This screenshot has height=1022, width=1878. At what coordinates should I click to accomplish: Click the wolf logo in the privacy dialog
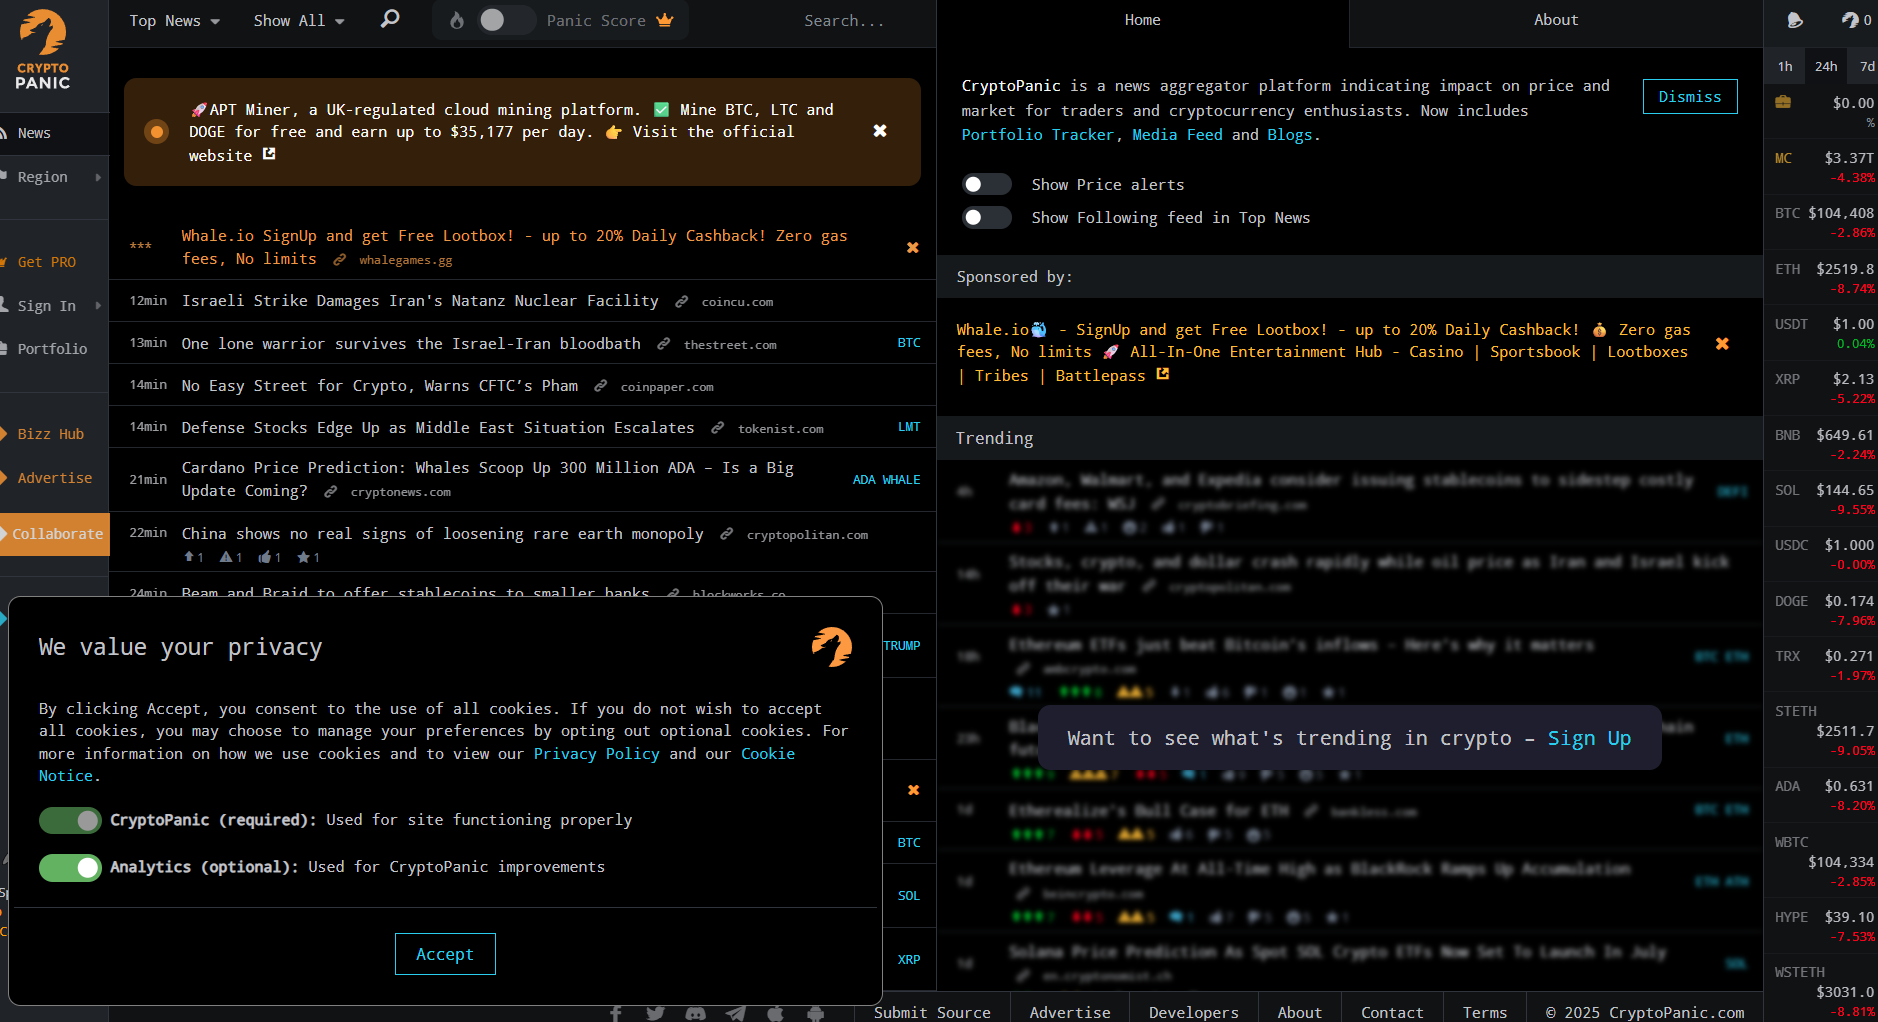tap(832, 647)
